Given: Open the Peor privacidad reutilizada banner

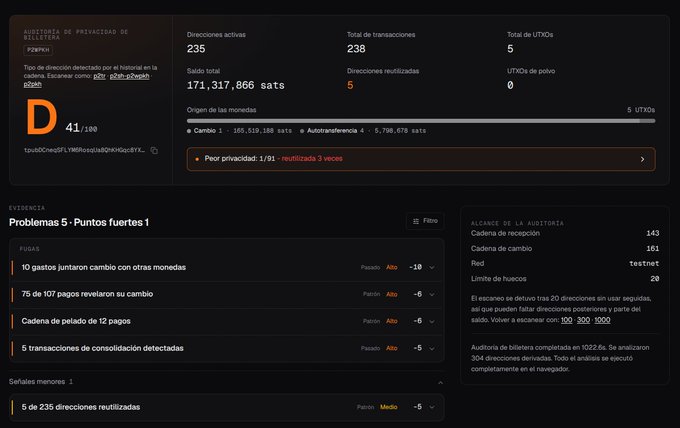Looking at the screenshot, I should tap(421, 159).
